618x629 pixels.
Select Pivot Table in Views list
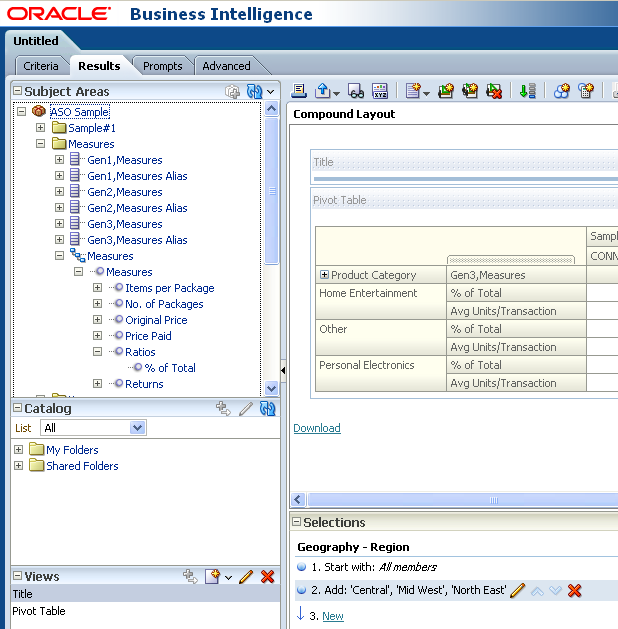[x=38, y=611]
